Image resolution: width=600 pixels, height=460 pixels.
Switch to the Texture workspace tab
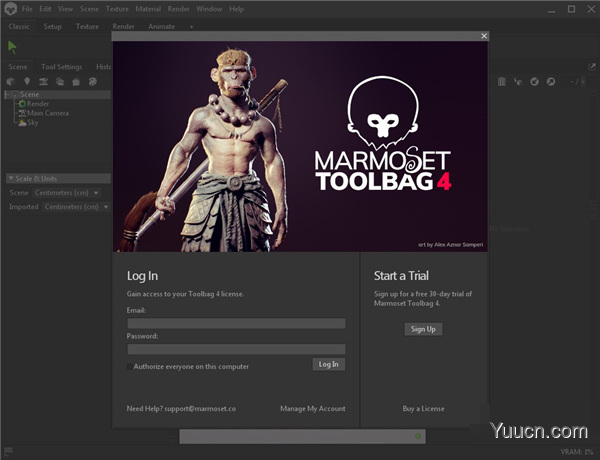tap(87, 26)
